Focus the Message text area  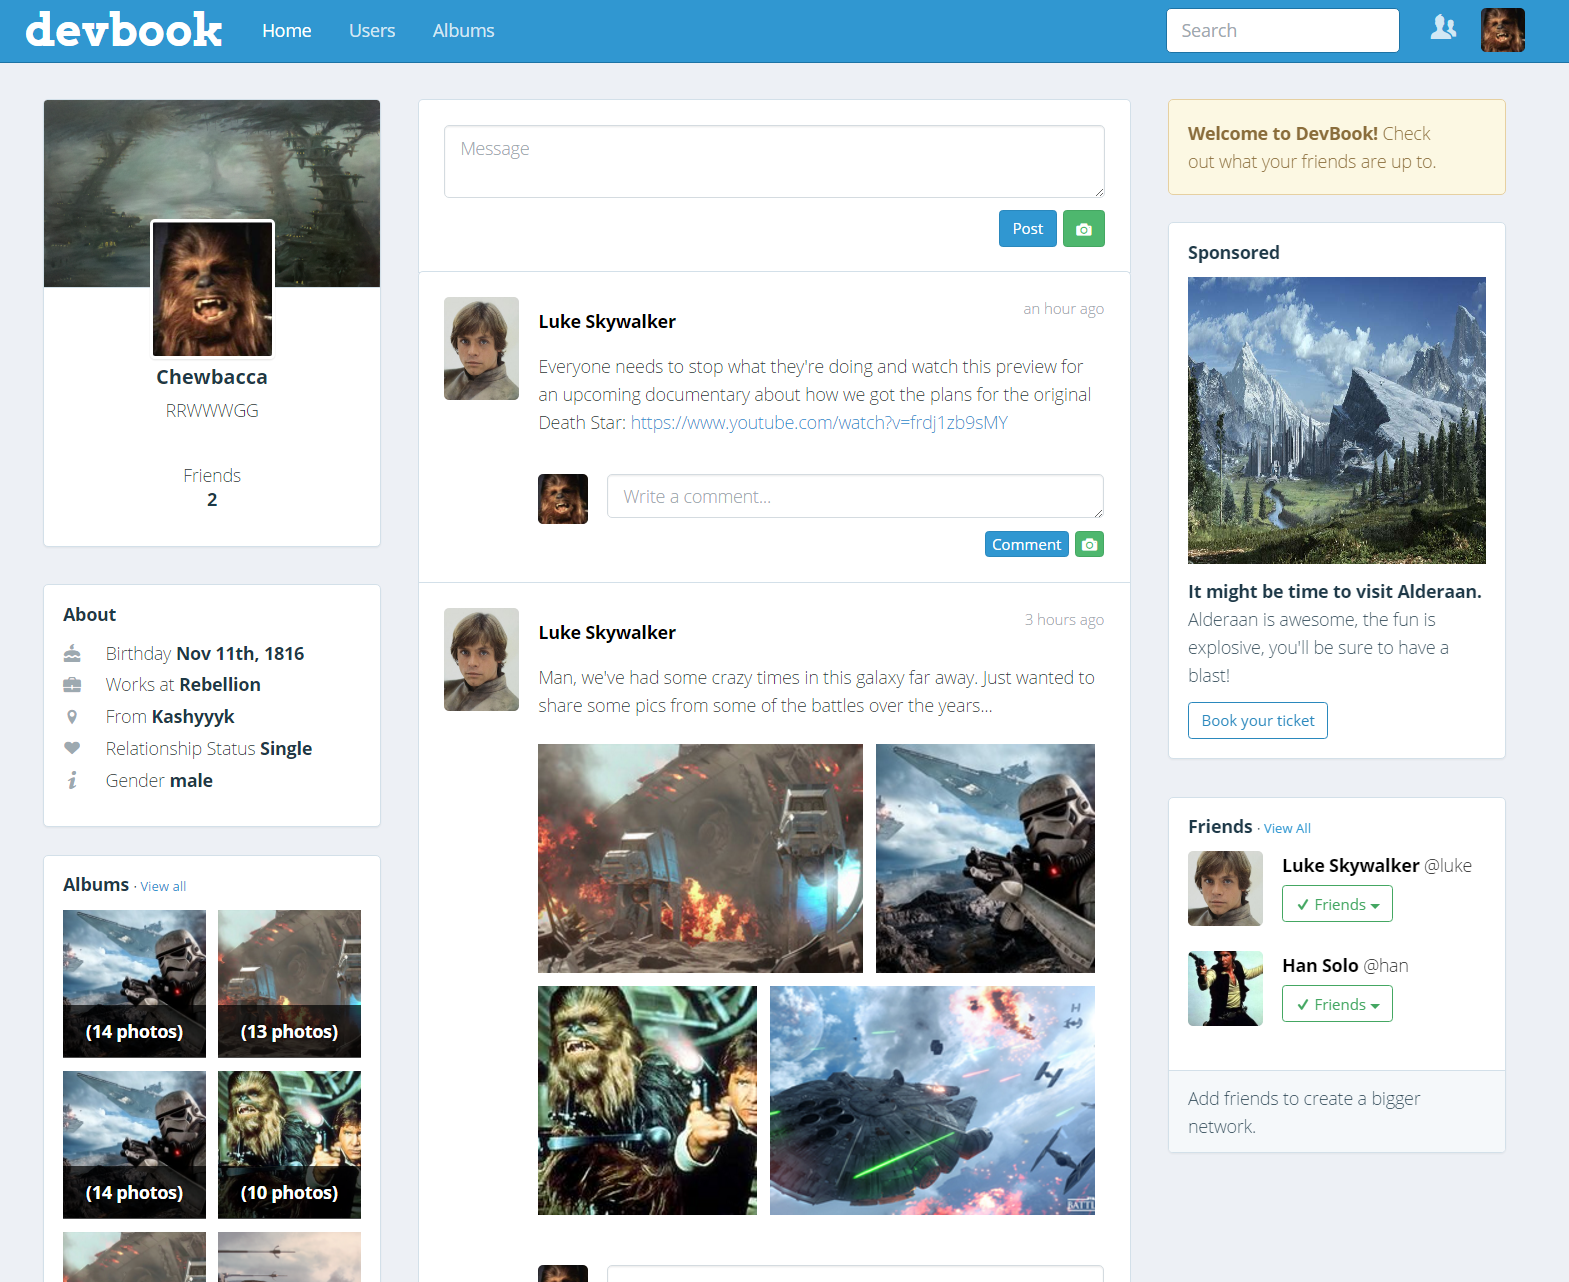[x=774, y=161]
